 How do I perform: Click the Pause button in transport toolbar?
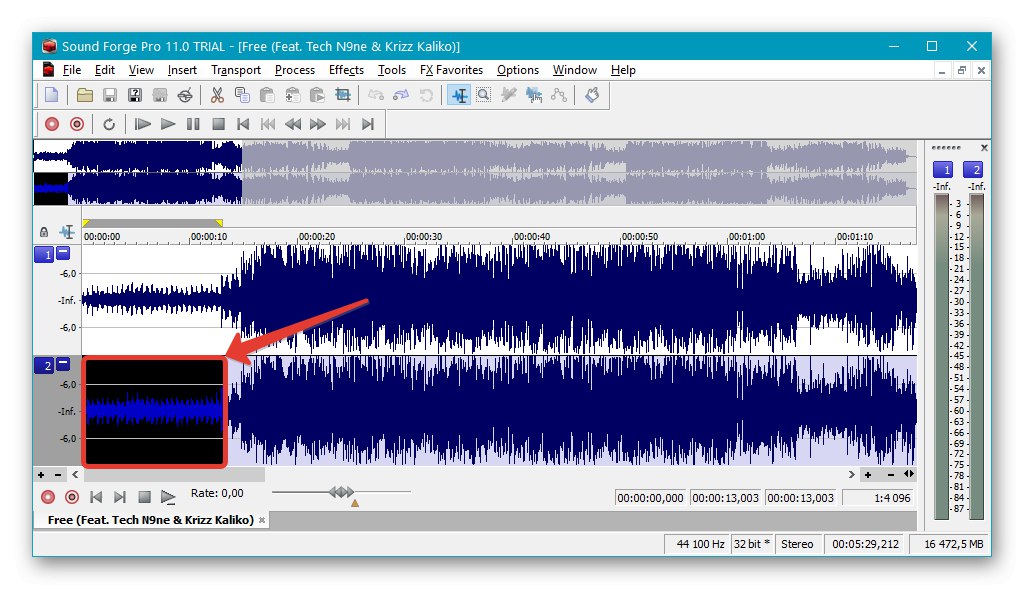(x=193, y=124)
